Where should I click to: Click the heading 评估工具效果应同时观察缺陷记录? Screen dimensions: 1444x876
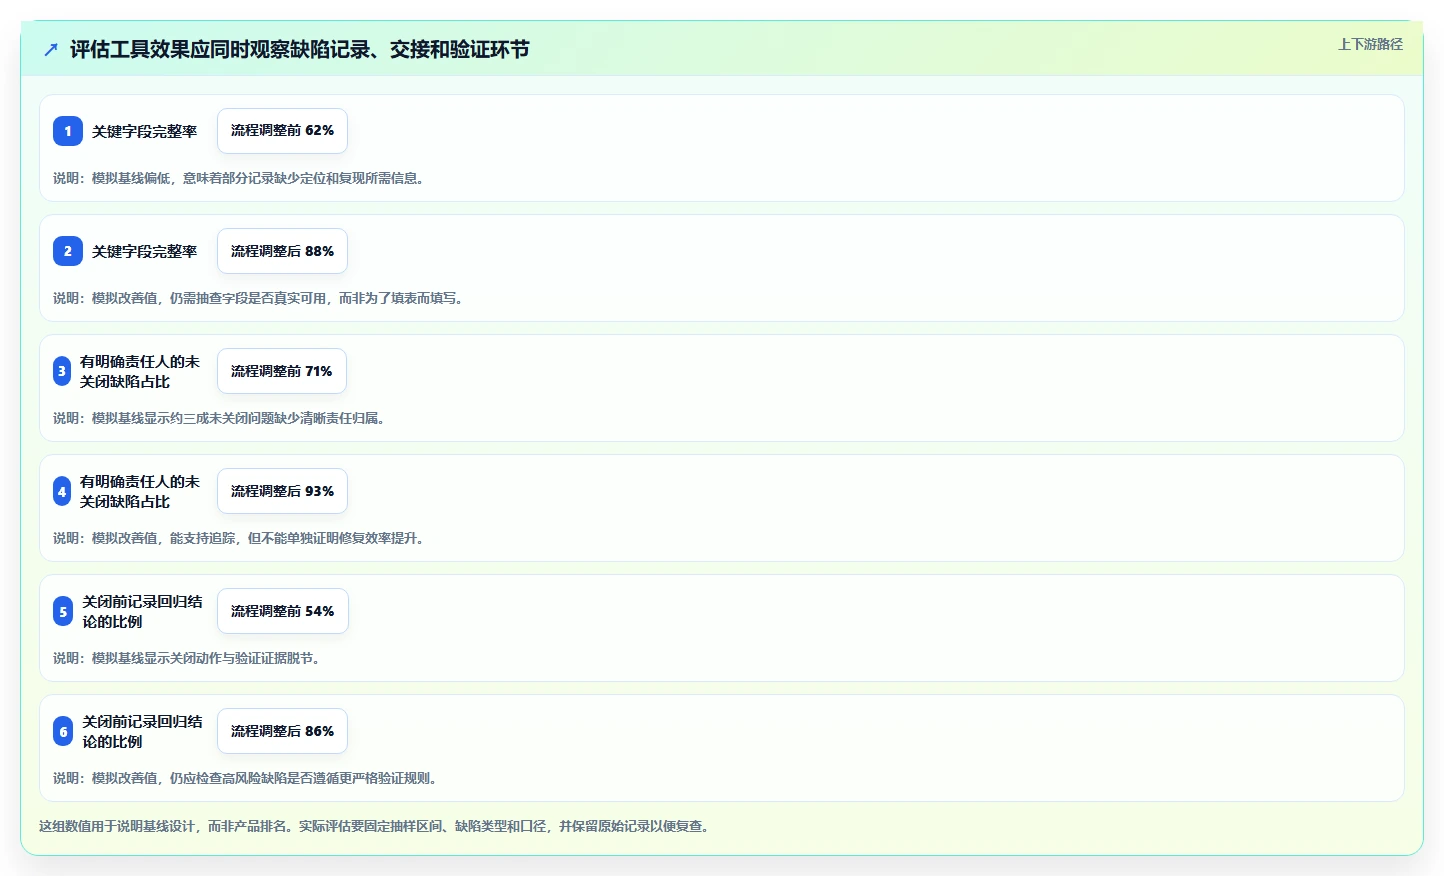pos(299,49)
